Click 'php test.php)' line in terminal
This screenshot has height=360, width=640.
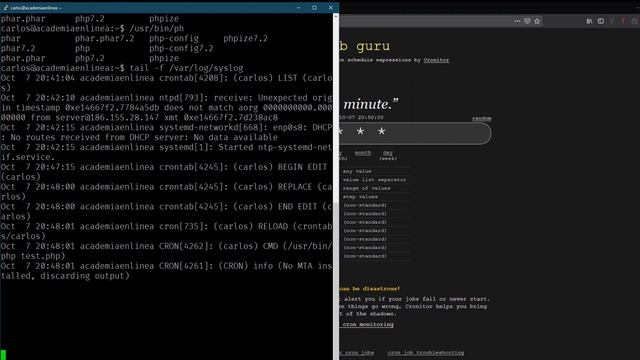click(x=33, y=256)
